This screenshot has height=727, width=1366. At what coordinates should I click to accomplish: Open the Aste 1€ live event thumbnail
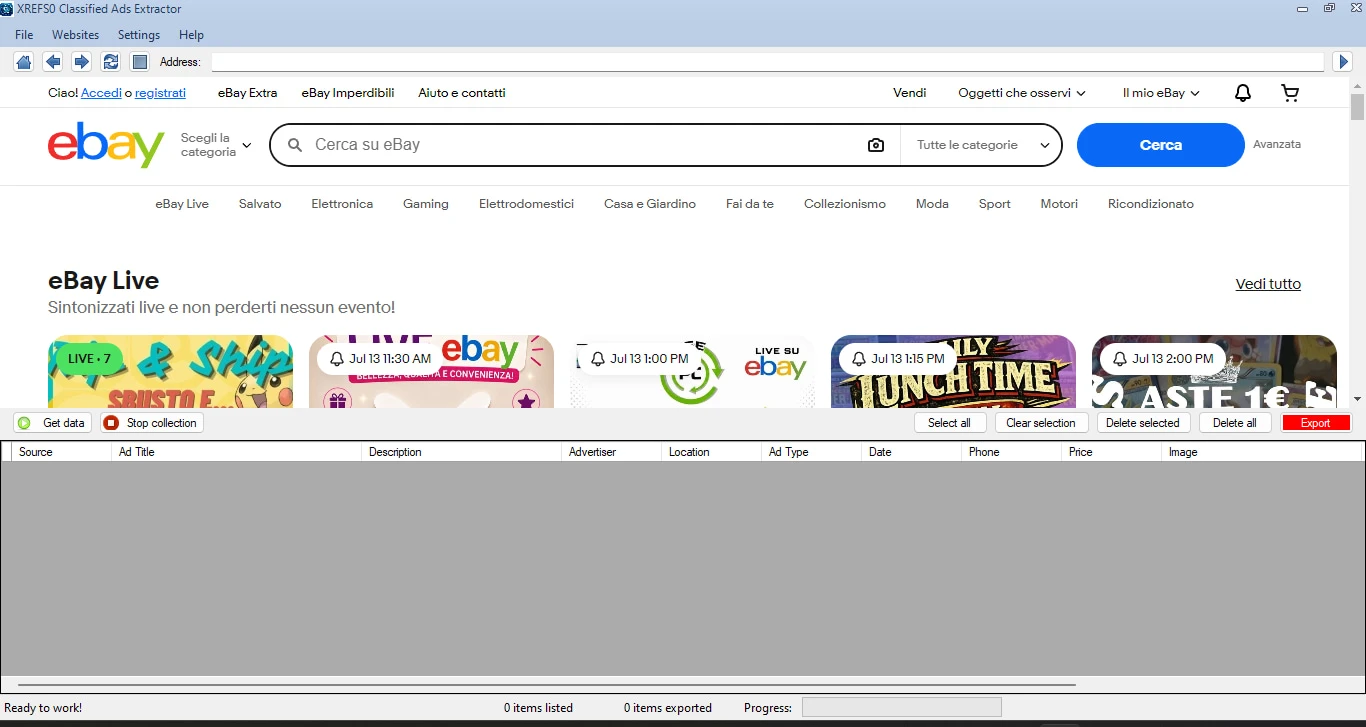1214,372
